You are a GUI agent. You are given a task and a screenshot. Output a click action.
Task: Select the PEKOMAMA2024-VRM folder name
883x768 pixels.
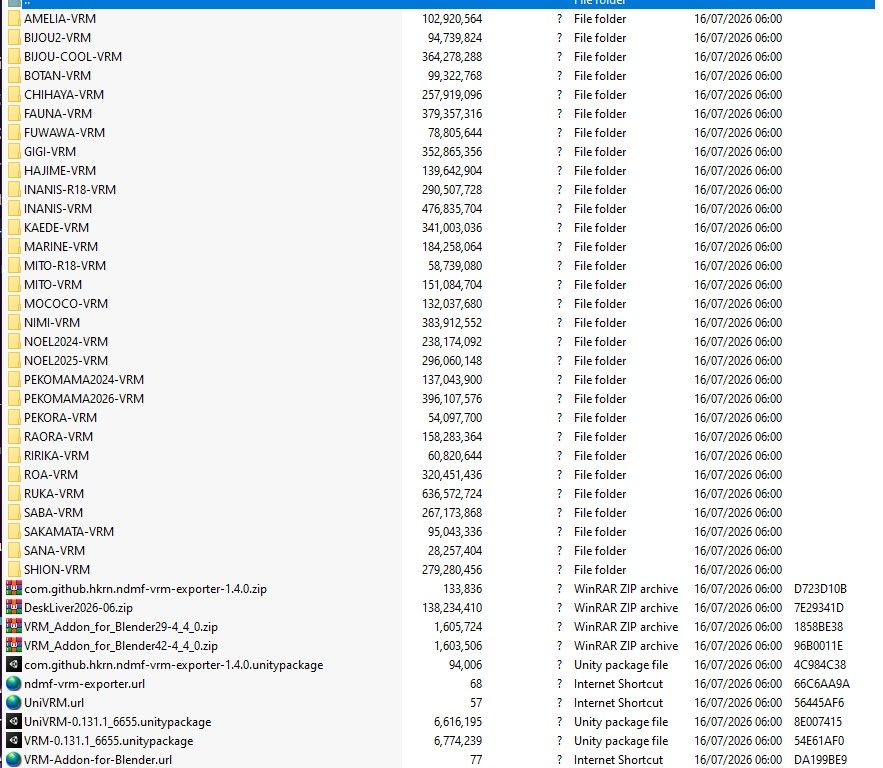[84, 380]
